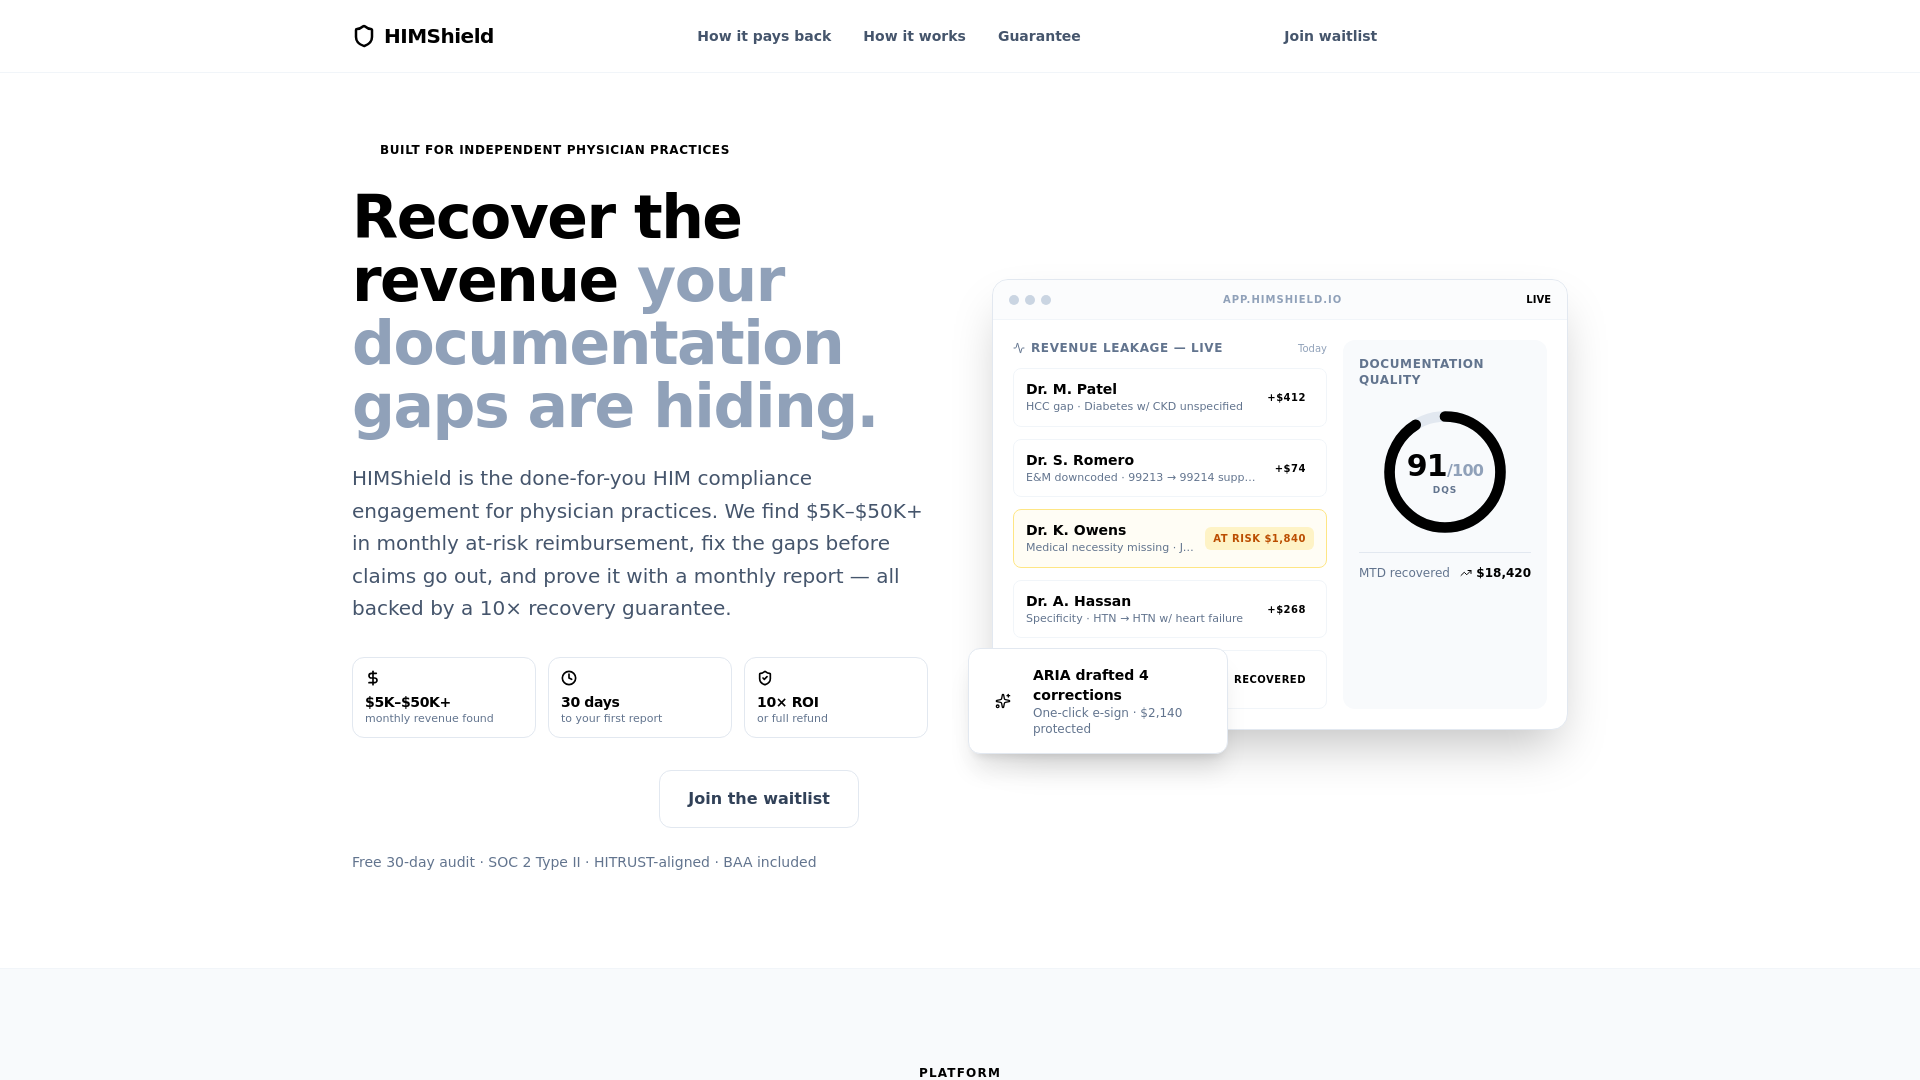The height and width of the screenshot is (1080, 1920).
Task: Click the Documentation Quality heading
Action: tap(1421, 372)
